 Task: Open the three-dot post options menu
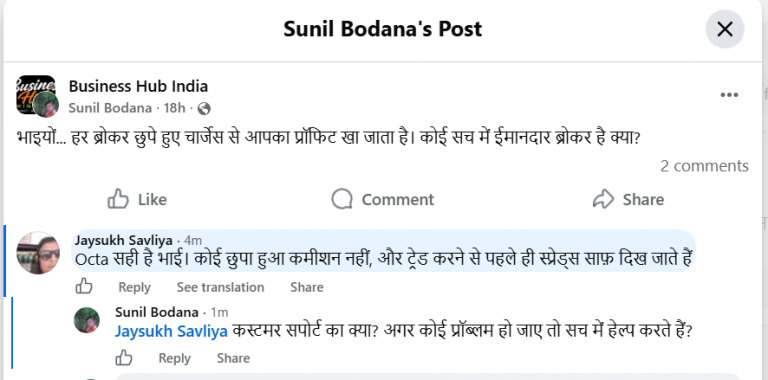pyautogui.click(x=729, y=95)
